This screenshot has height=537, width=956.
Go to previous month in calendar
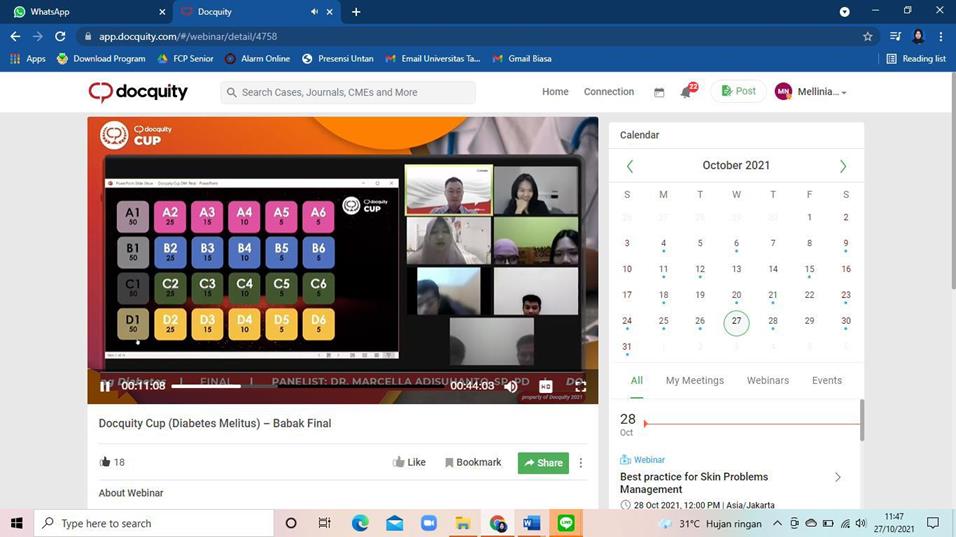[x=629, y=166]
